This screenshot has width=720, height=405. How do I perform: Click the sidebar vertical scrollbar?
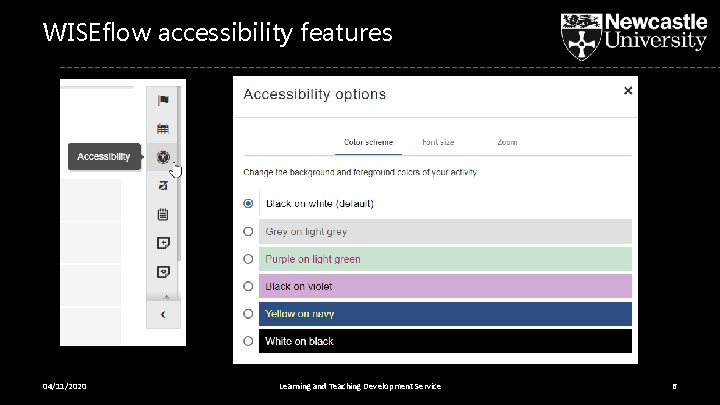179,174
